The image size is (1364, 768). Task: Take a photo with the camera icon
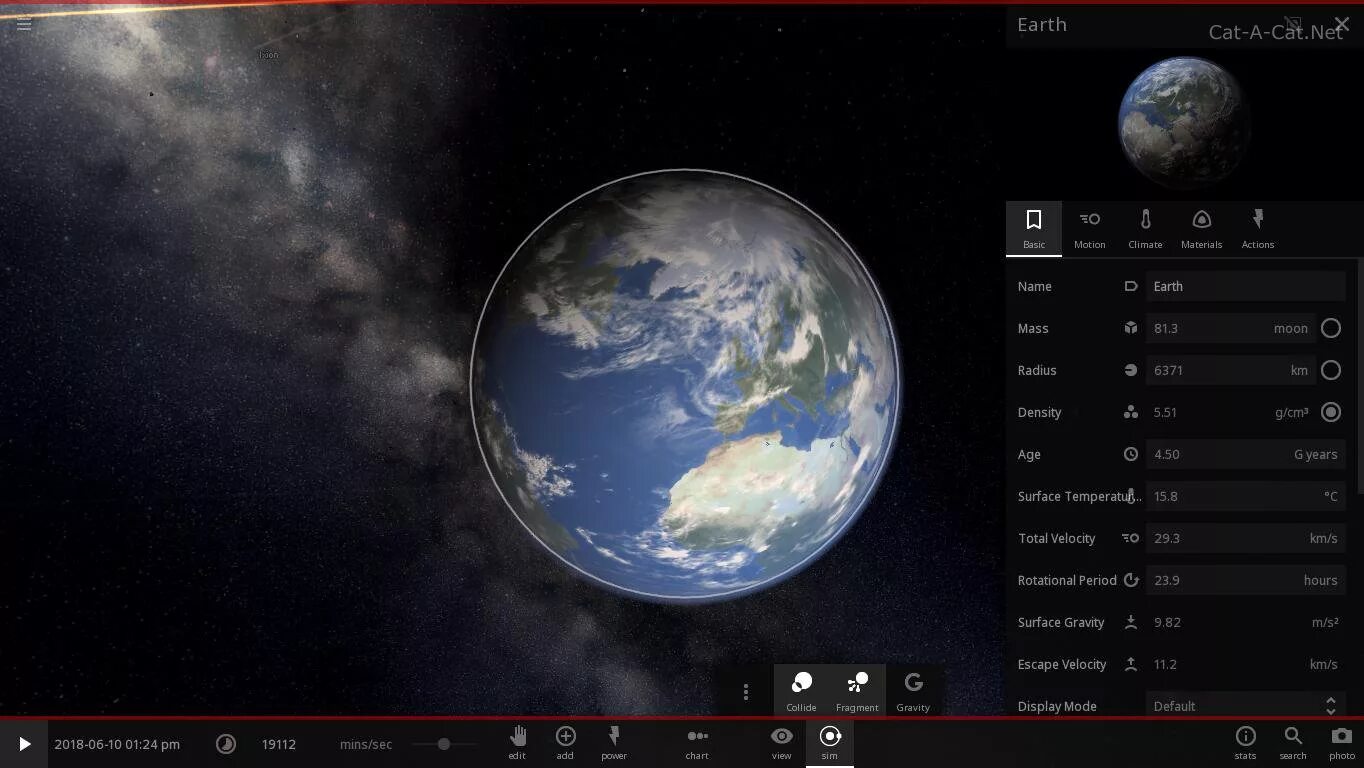click(1342, 742)
